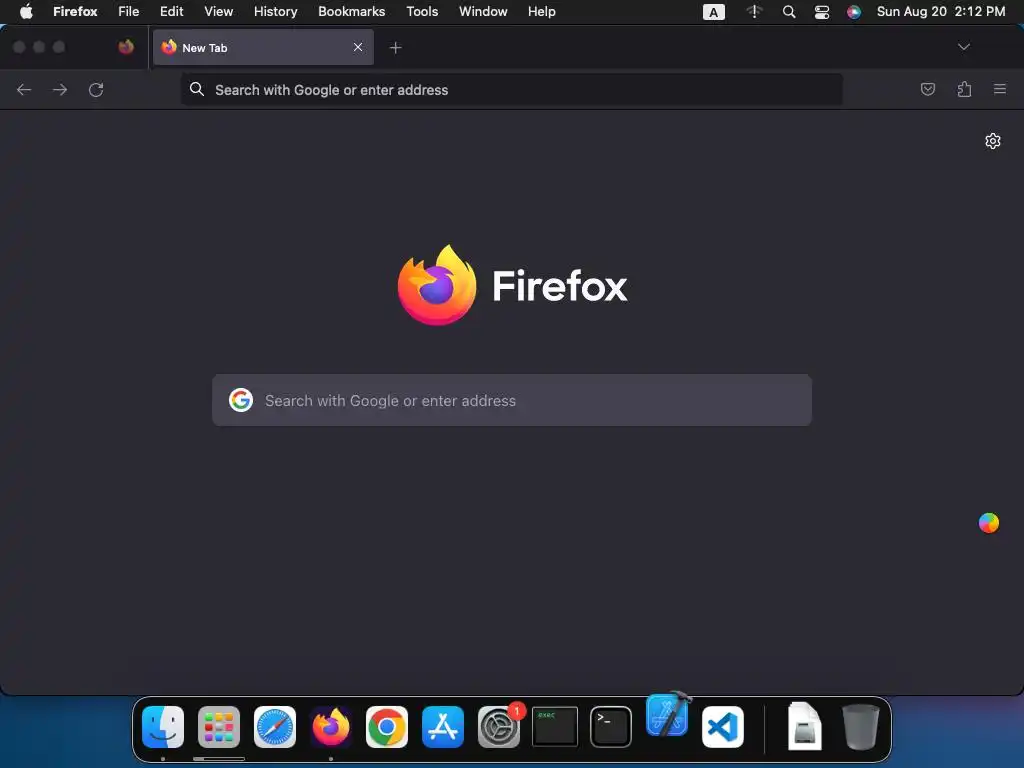This screenshot has width=1024, height=768.
Task: Open App Store from the Dock
Action: click(443, 727)
